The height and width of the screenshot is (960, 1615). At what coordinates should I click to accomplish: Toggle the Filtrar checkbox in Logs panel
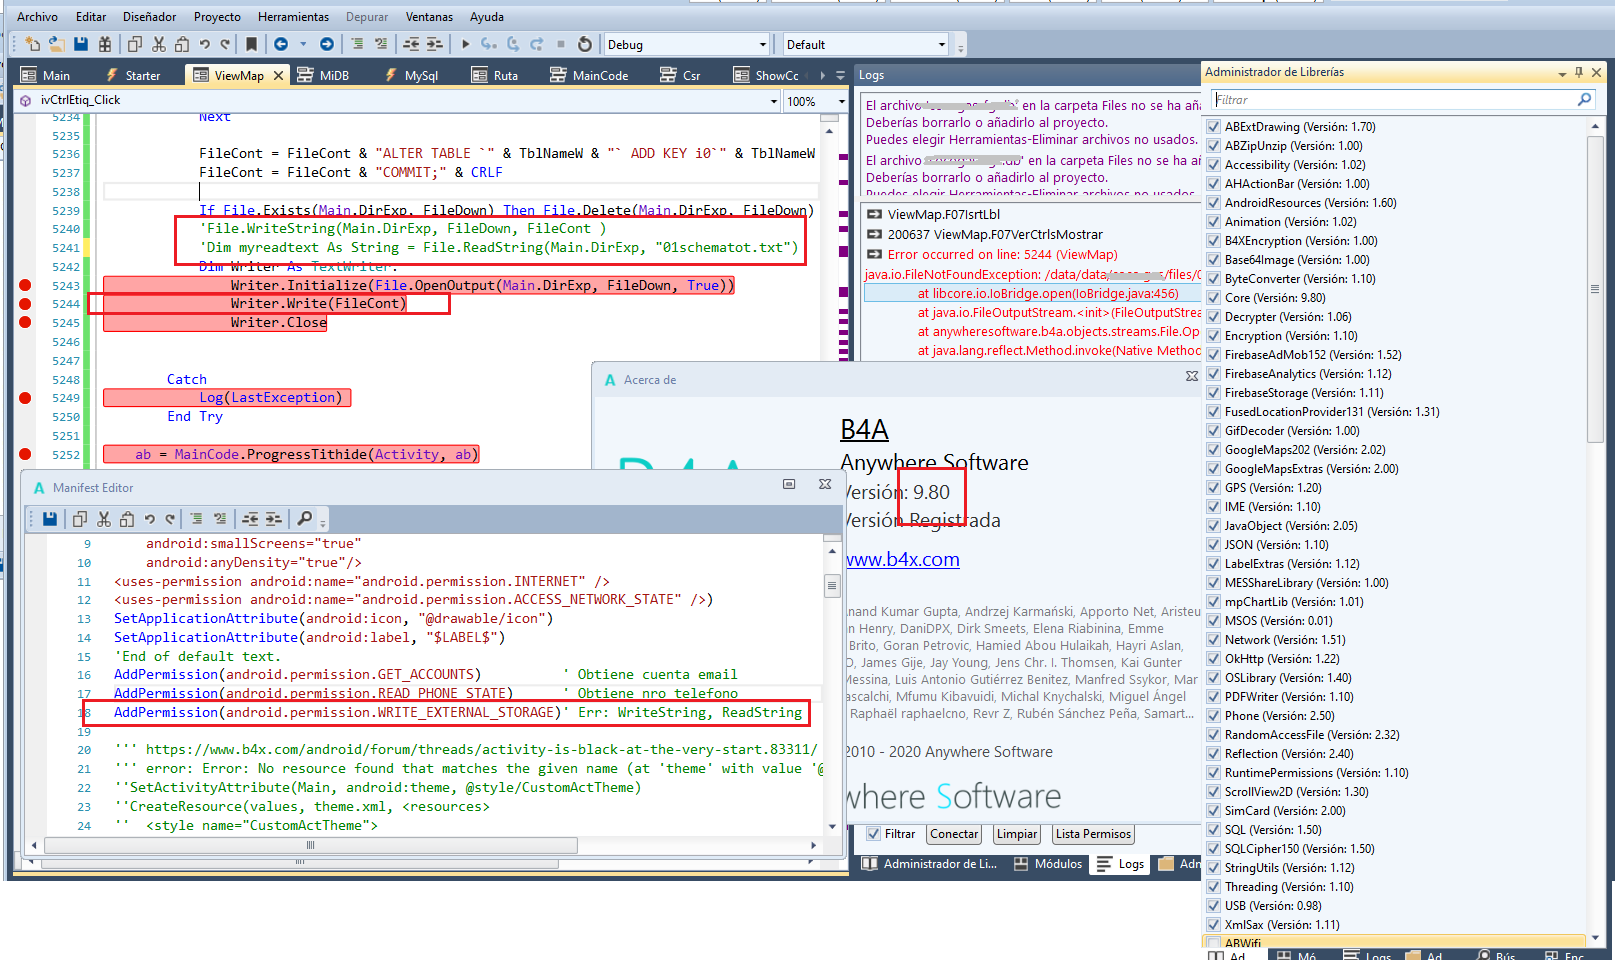(874, 834)
